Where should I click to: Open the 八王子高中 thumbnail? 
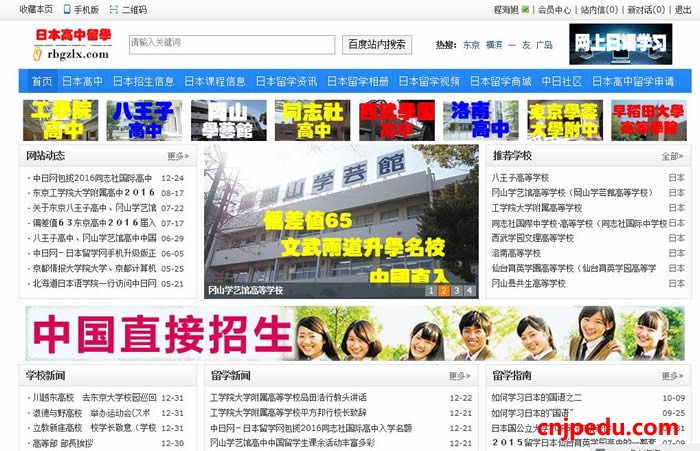(x=145, y=121)
